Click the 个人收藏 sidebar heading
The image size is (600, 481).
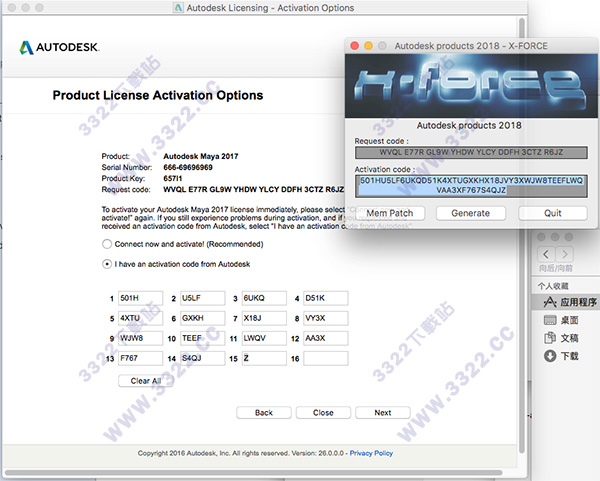point(553,286)
